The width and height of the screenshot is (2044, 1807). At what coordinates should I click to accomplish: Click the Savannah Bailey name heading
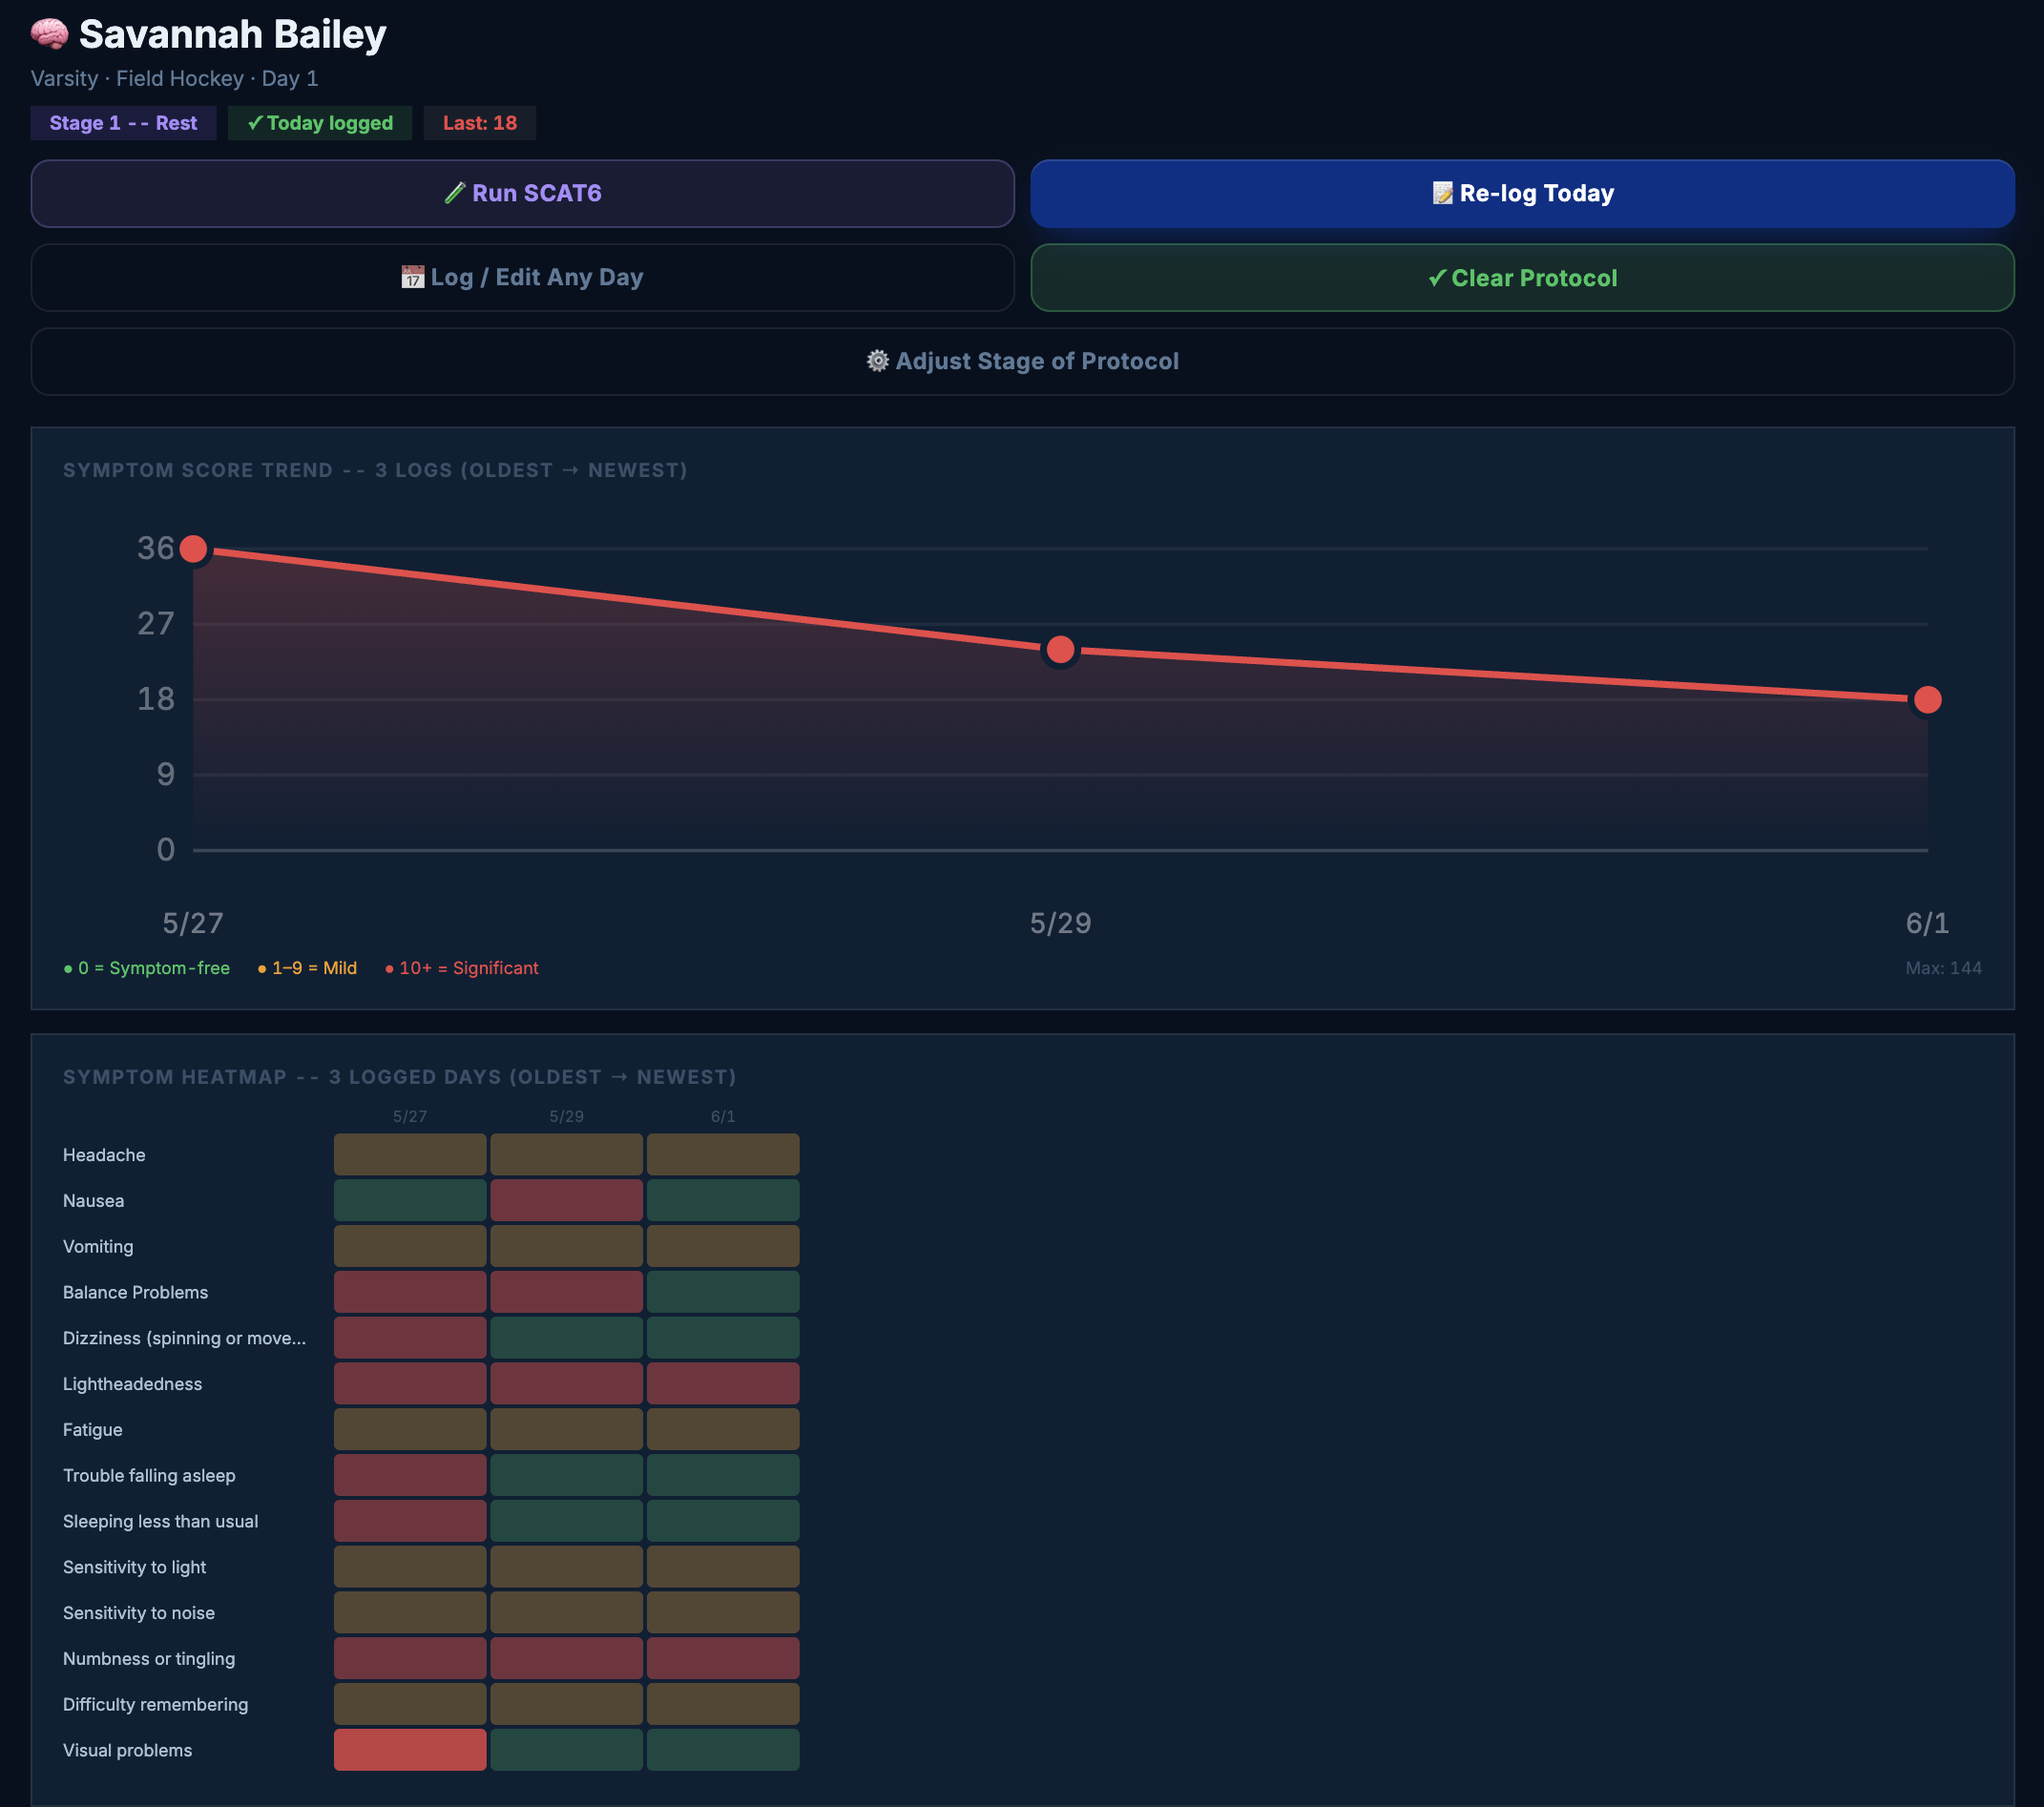click(233, 34)
